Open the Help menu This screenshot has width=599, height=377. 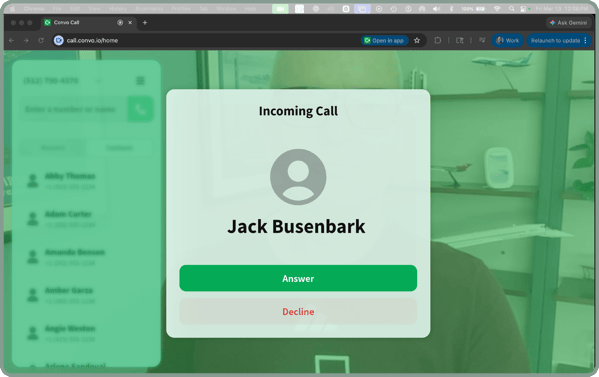click(x=250, y=8)
